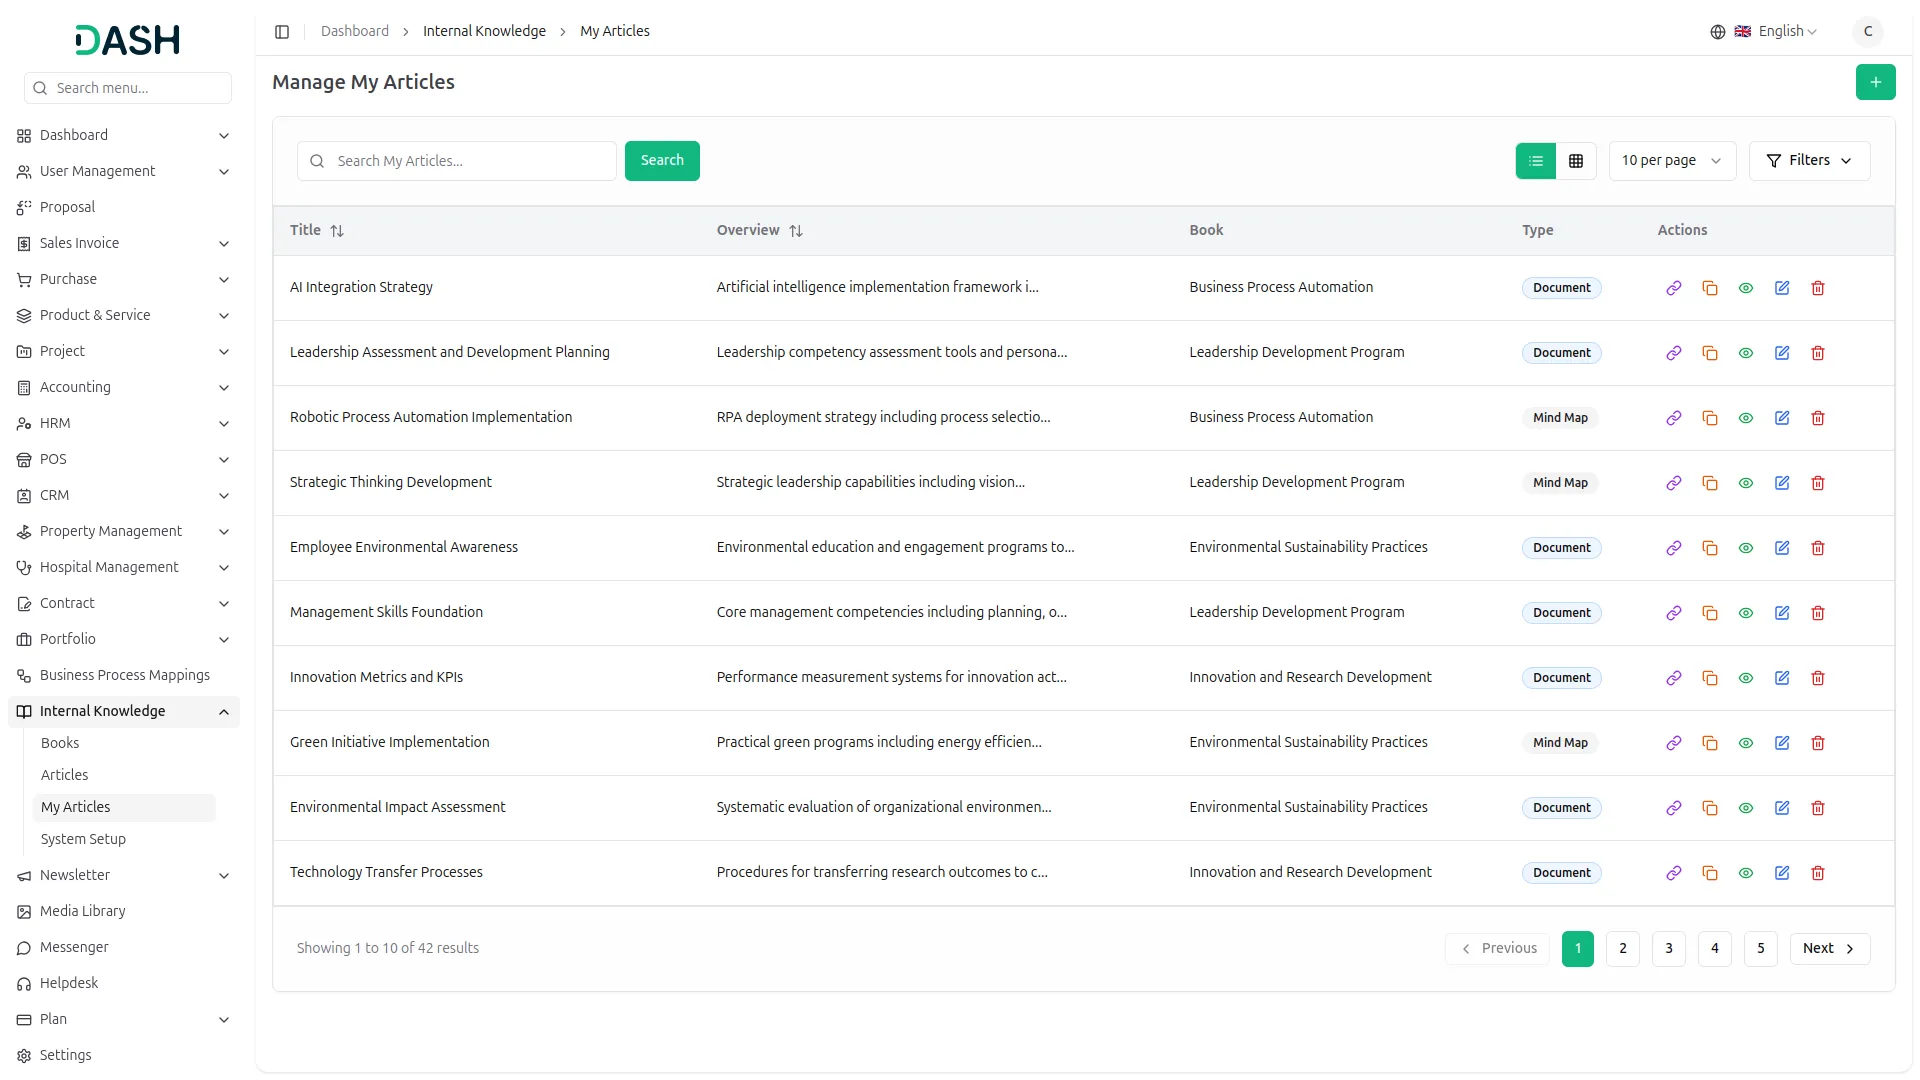Expand the Filters dropdown

click(x=1808, y=161)
